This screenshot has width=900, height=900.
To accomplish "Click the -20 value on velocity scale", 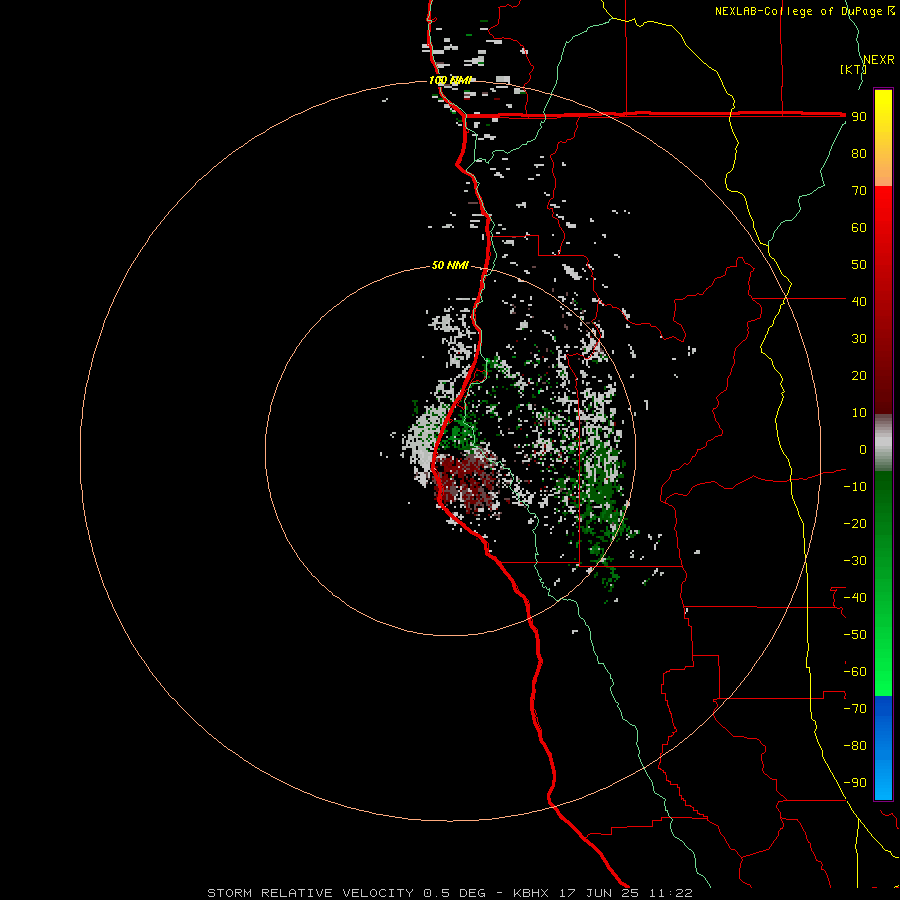I will coord(855,523).
